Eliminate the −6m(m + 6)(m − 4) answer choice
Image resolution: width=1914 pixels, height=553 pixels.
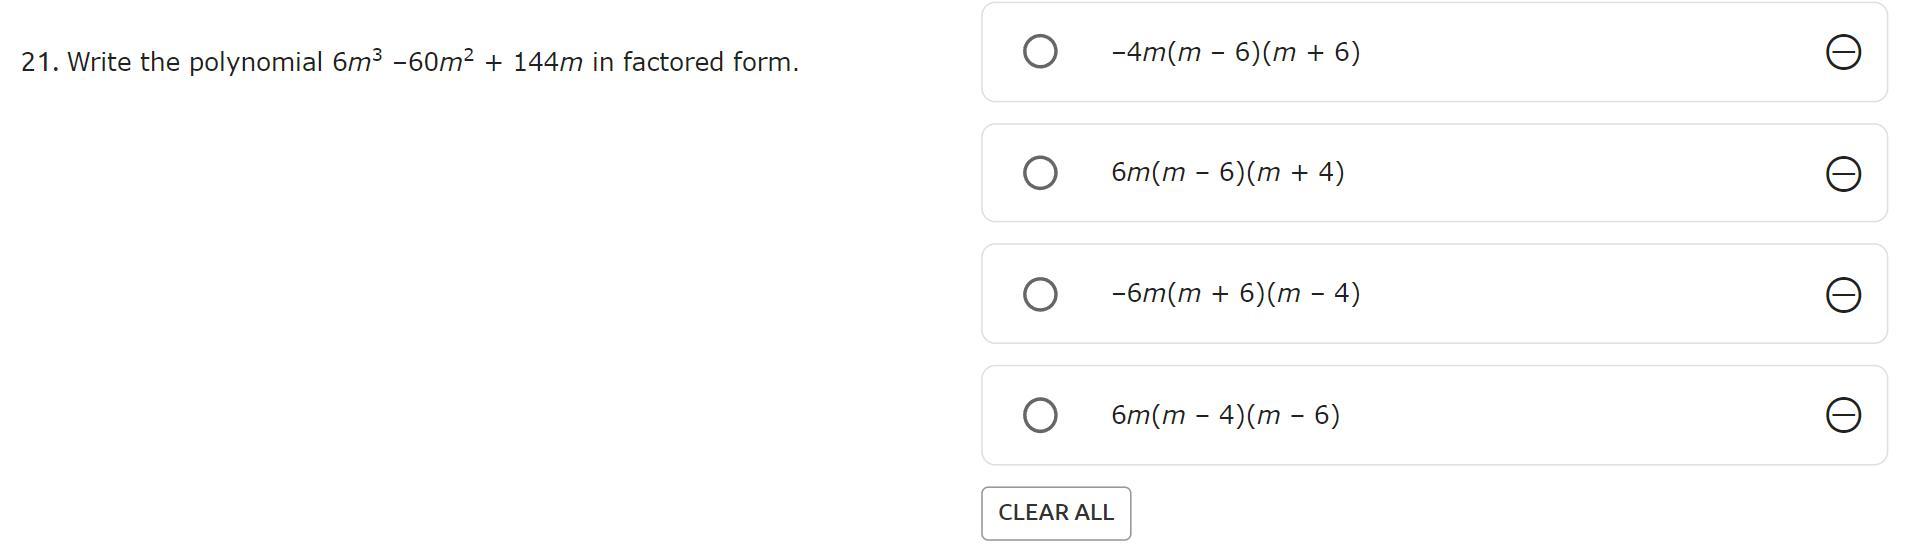[x=1843, y=295]
